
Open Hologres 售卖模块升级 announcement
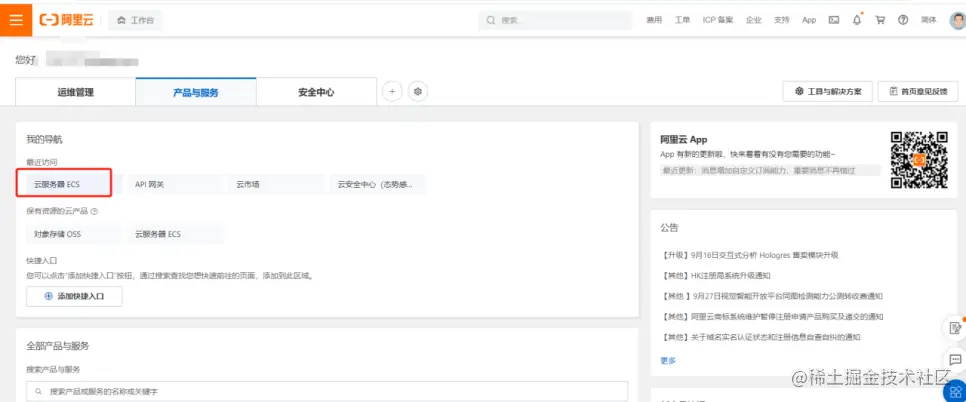[750, 255]
